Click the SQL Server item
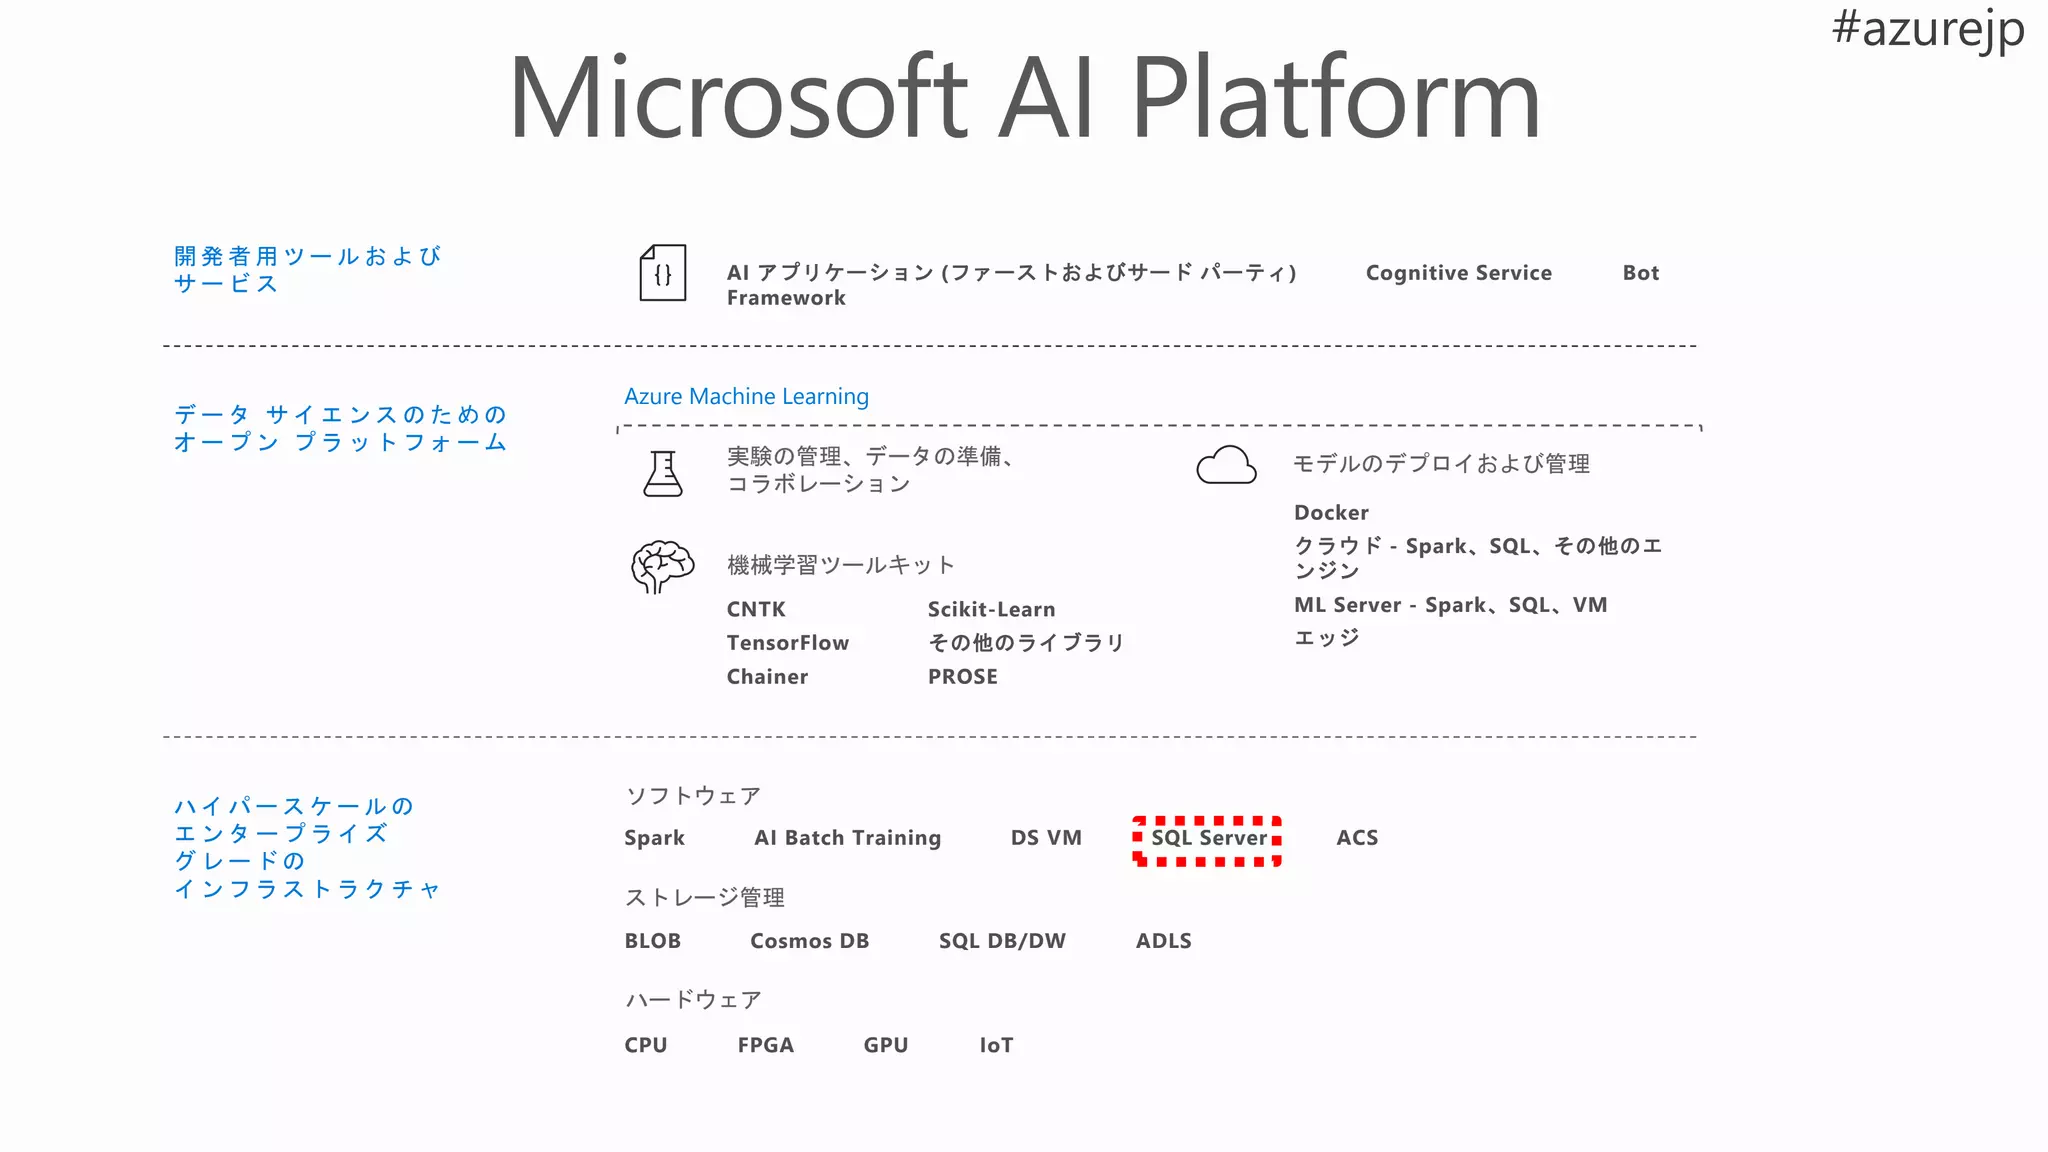2048x1152 pixels. click(1208, 839)
